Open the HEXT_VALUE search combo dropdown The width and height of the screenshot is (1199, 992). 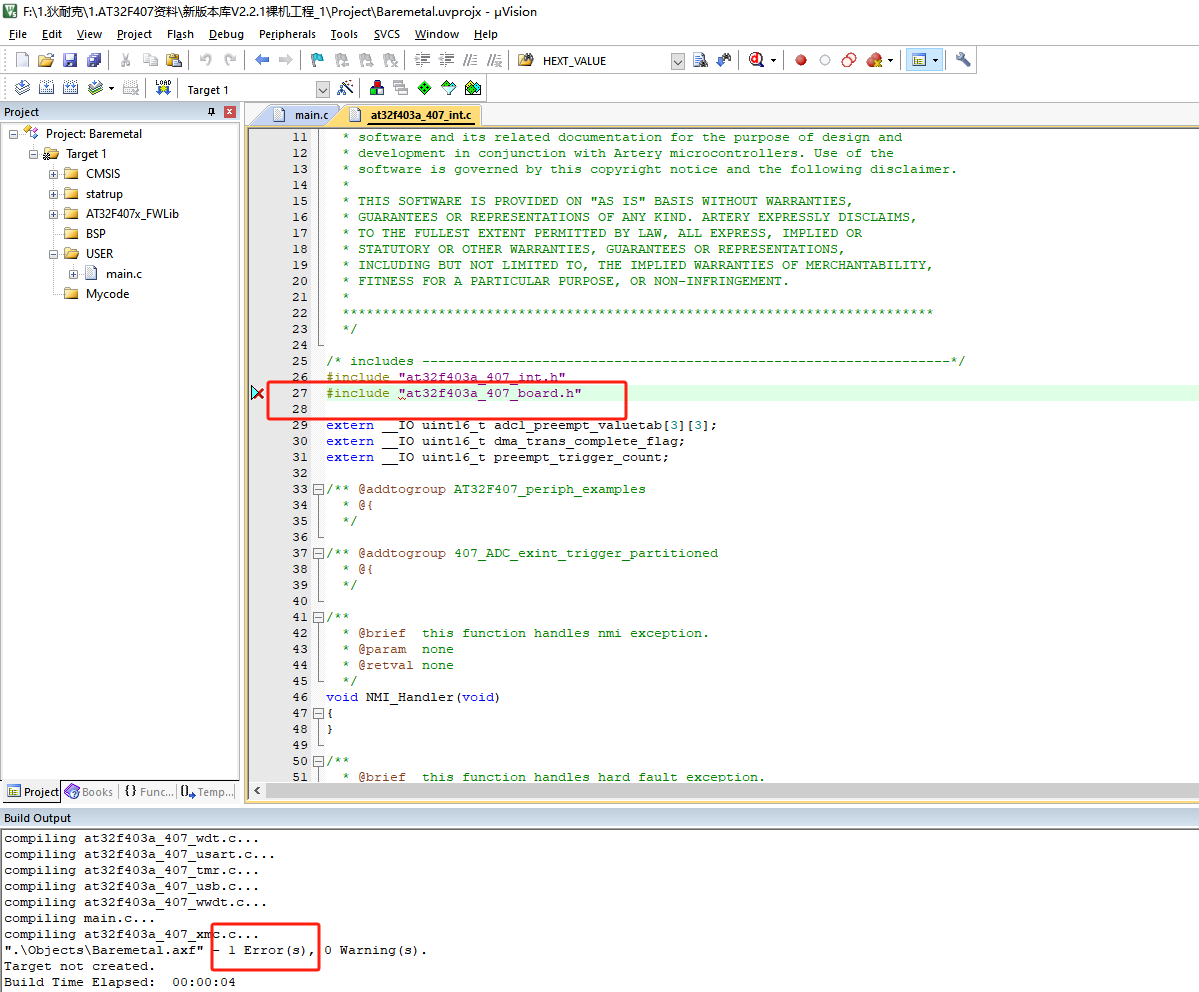pos(677,61)
